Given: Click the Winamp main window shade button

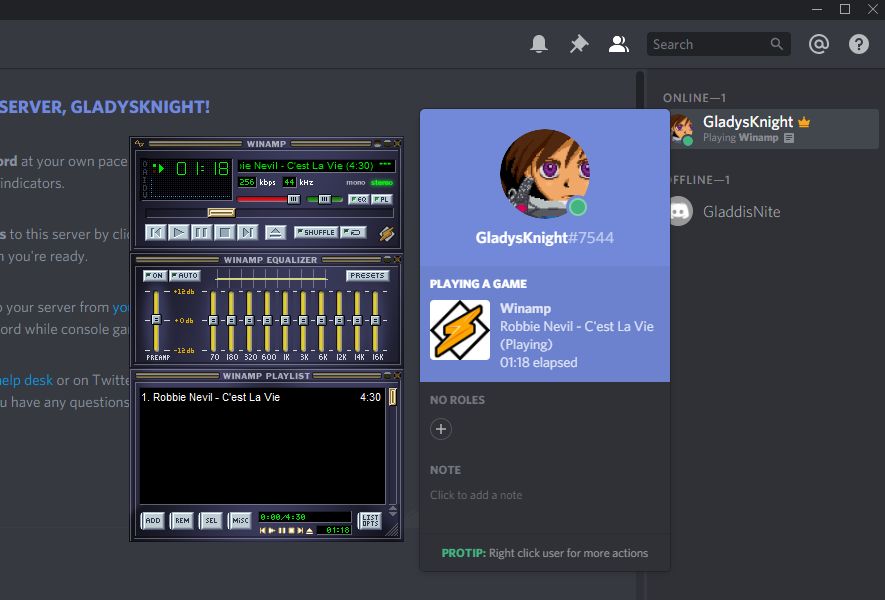Looking at the screenshot, I should coord(387,144).
